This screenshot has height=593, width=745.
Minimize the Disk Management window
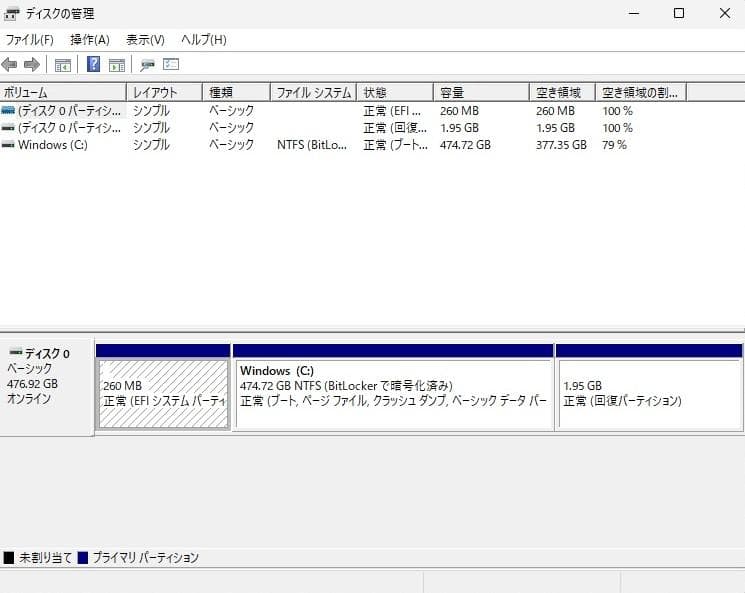pyautogui.click(x=634, y=13)
